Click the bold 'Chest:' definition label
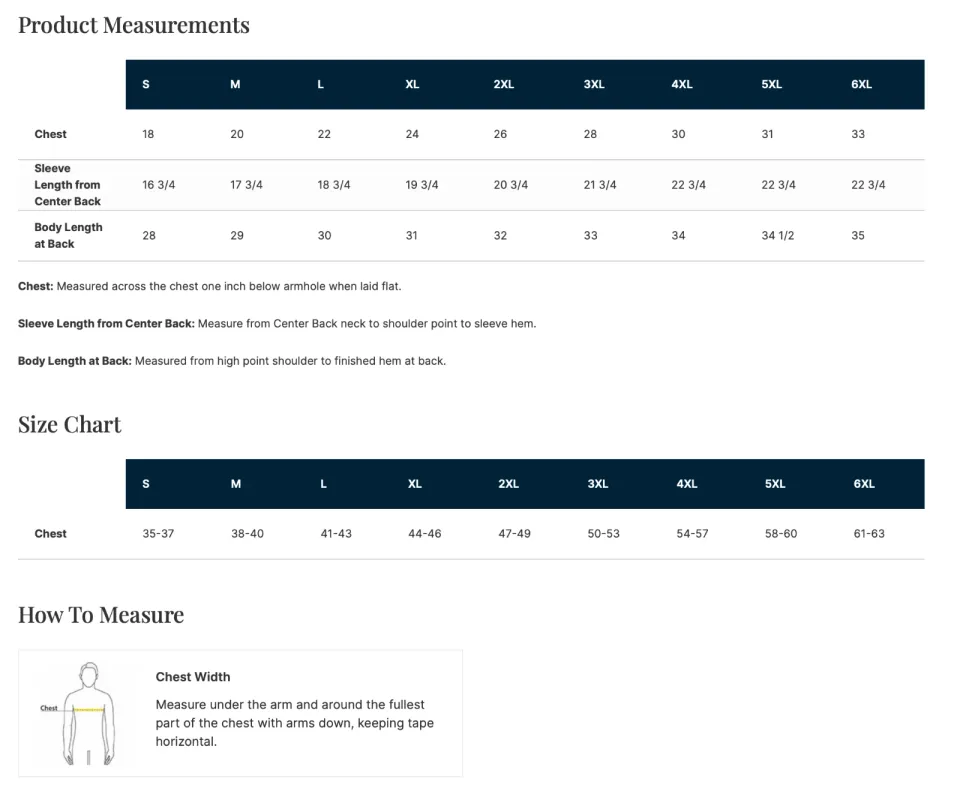 (36, 286)
